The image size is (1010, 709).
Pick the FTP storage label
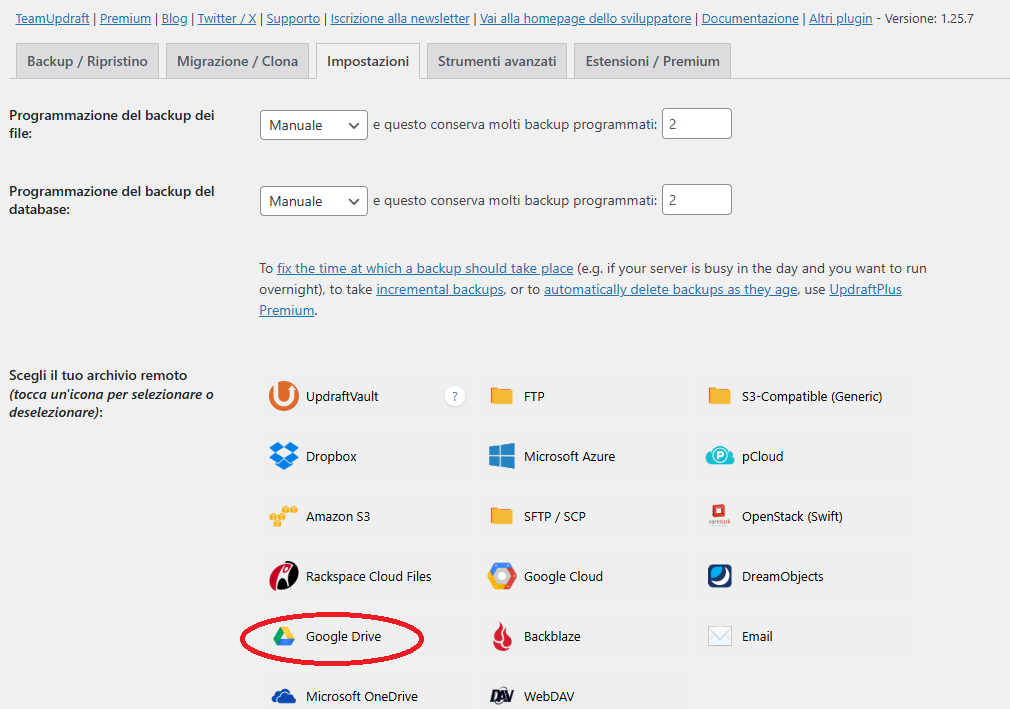(x=534, y=397)
